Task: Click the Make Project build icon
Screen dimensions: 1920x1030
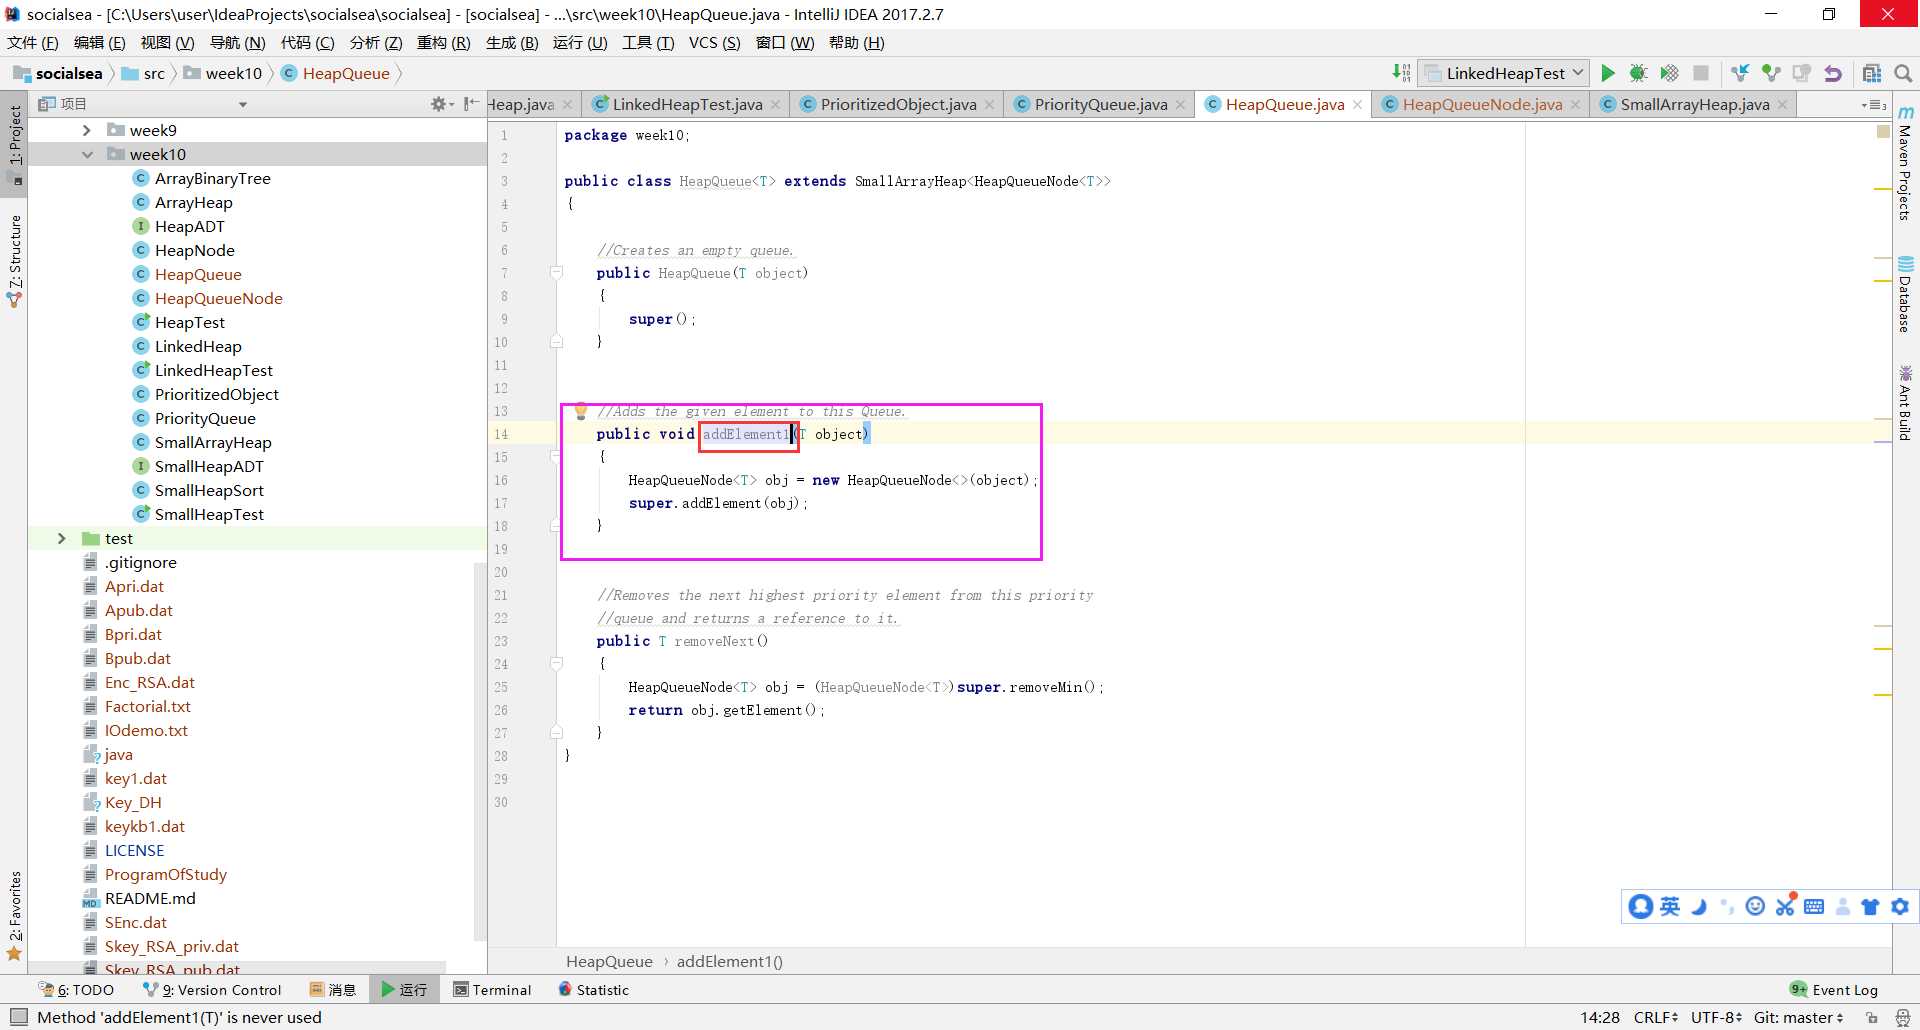Action: click(x=1401, y=73)
